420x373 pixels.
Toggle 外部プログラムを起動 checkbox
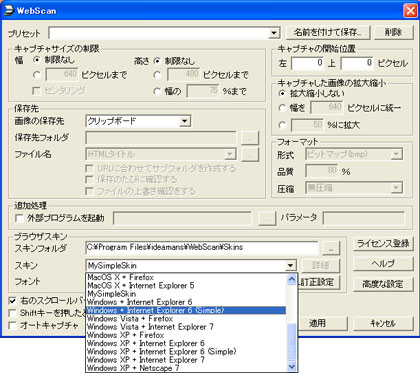(x=19, y=218)
